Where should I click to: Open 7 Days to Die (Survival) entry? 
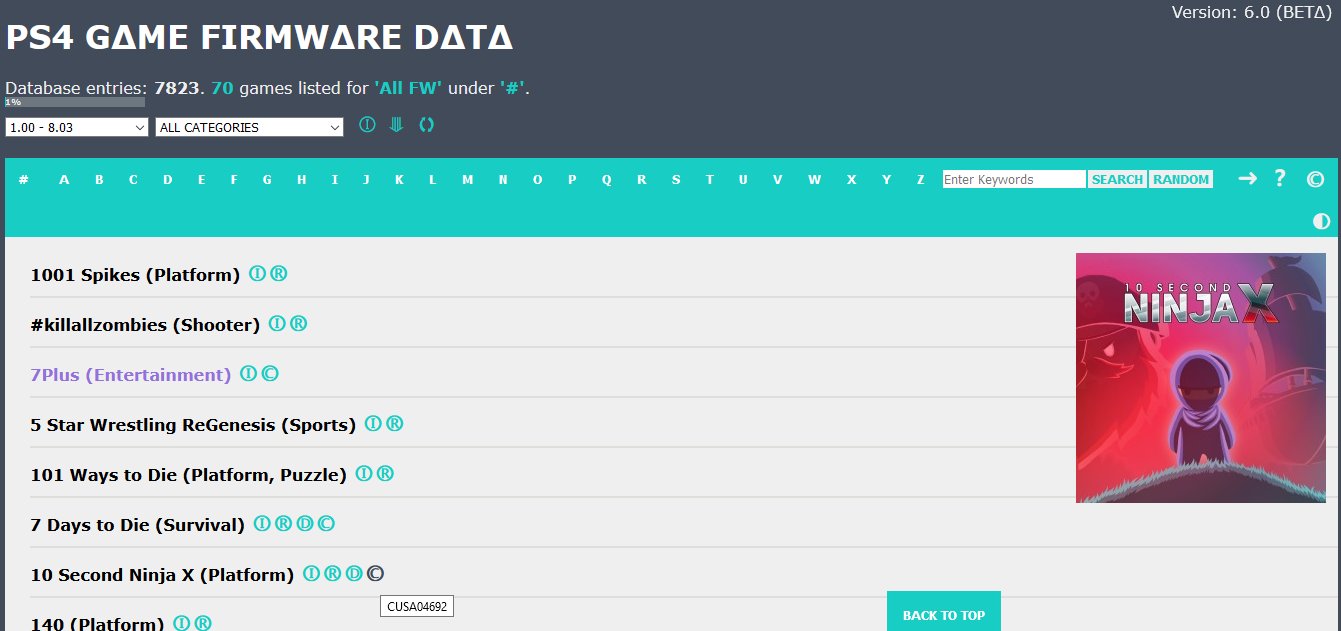pyautogui.click(x=138, y=524)
